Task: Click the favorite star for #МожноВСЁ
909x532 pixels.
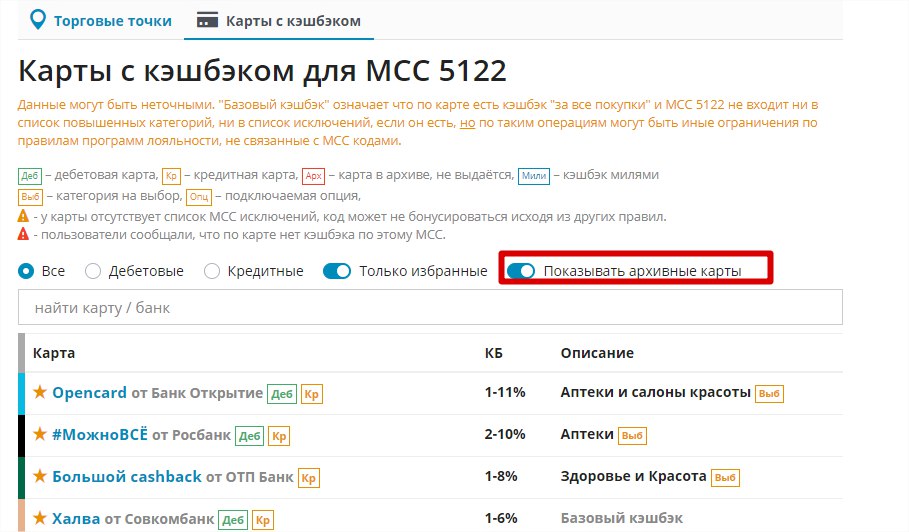Action: click(x=39, y=434)
